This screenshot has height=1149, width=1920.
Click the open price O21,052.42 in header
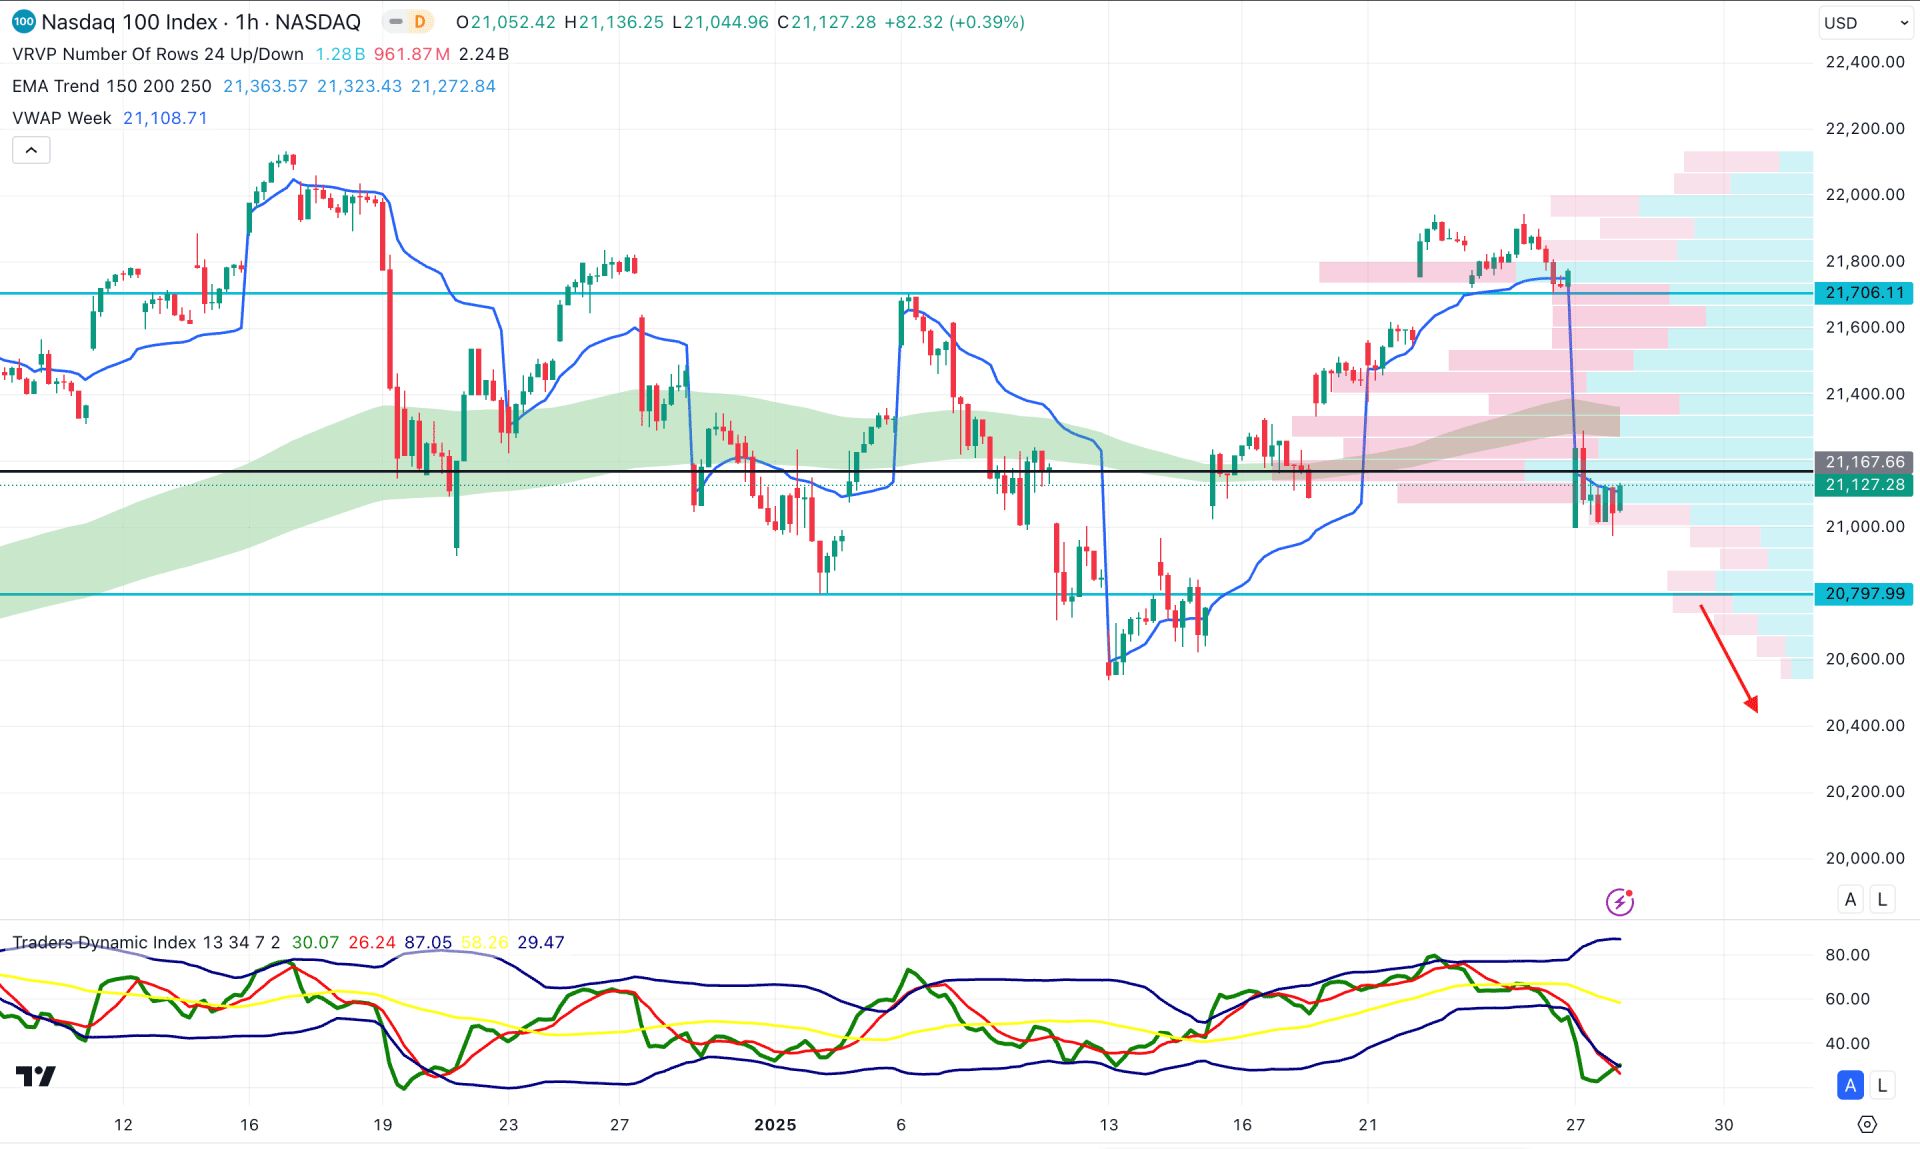(505, 22)
